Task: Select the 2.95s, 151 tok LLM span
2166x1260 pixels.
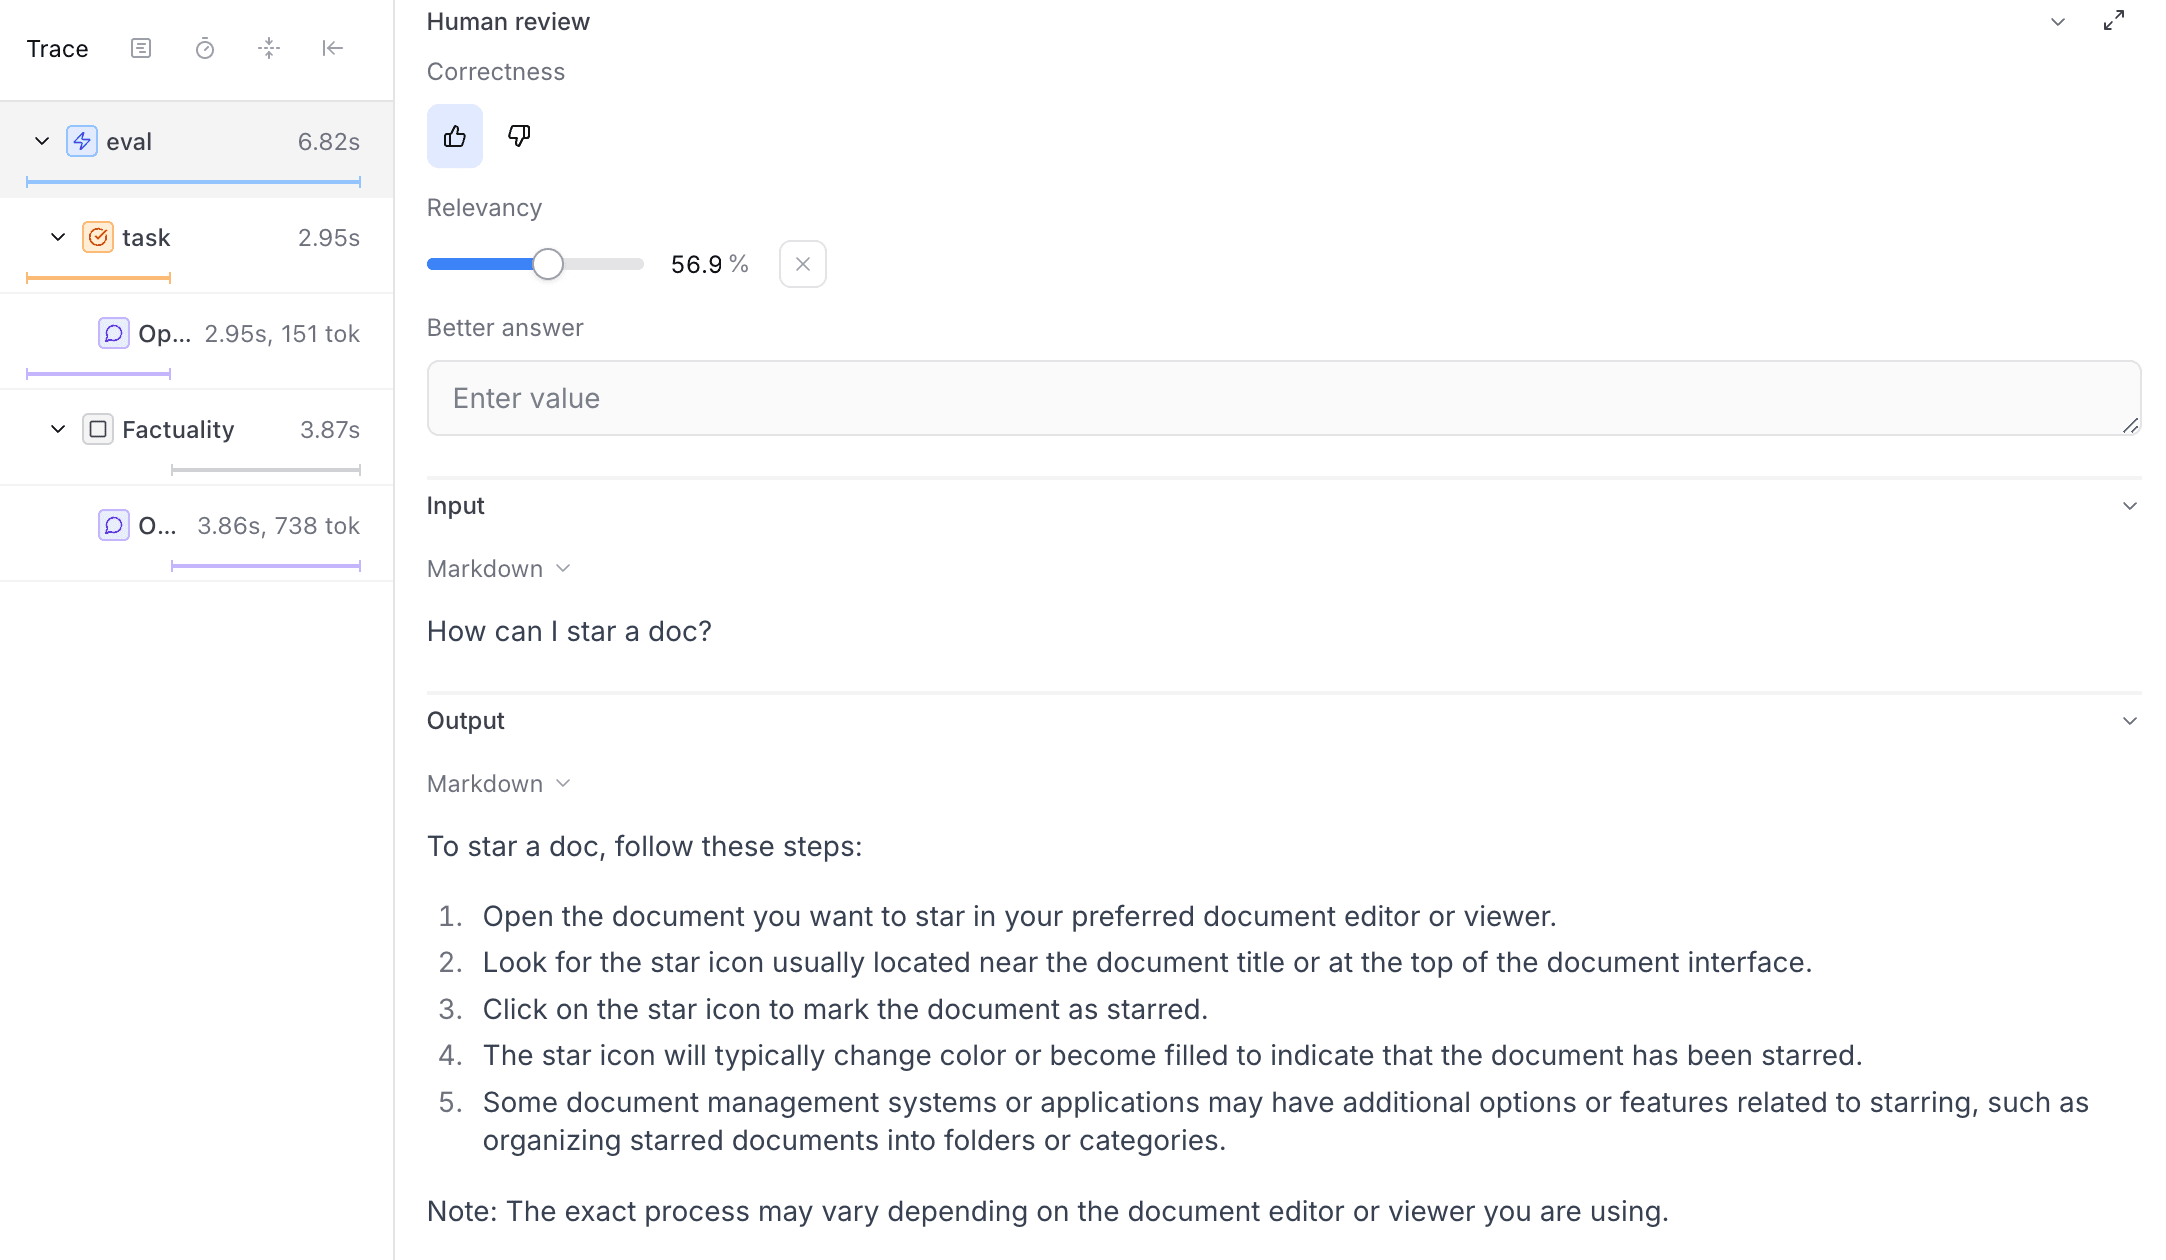Action: (228, 333)
